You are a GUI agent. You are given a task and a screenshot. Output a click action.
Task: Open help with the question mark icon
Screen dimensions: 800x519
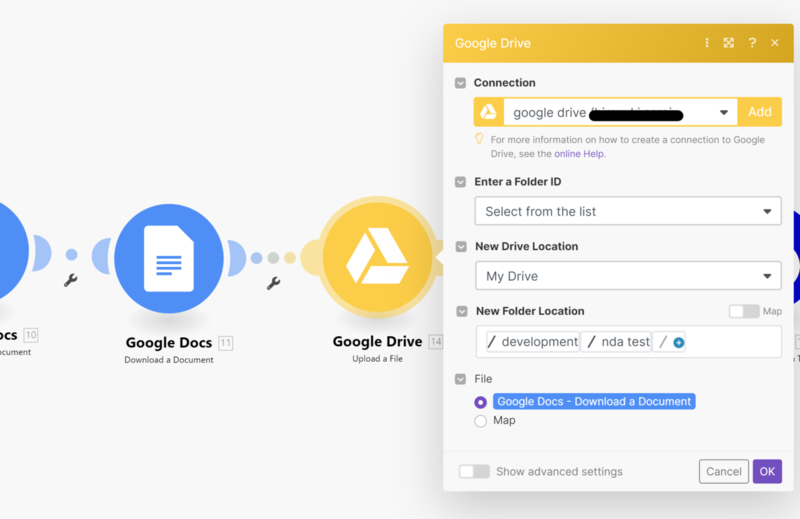coord(752,43)
